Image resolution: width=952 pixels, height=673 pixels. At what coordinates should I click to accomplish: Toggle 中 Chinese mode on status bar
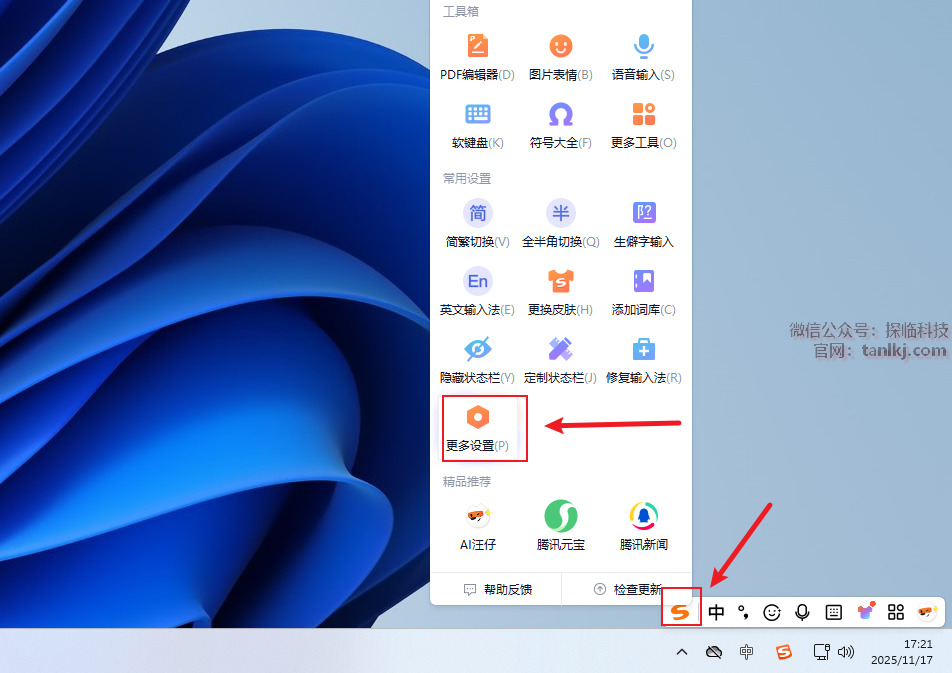coord(716,612)
